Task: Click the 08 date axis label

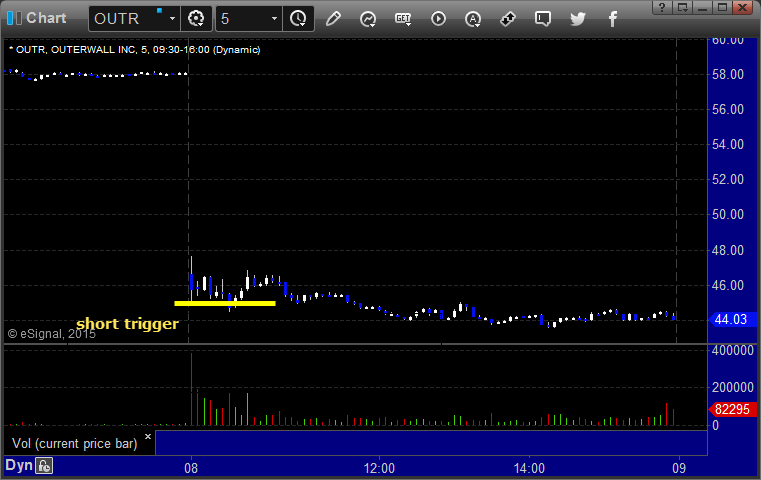Action: click(x=191, y=468)
